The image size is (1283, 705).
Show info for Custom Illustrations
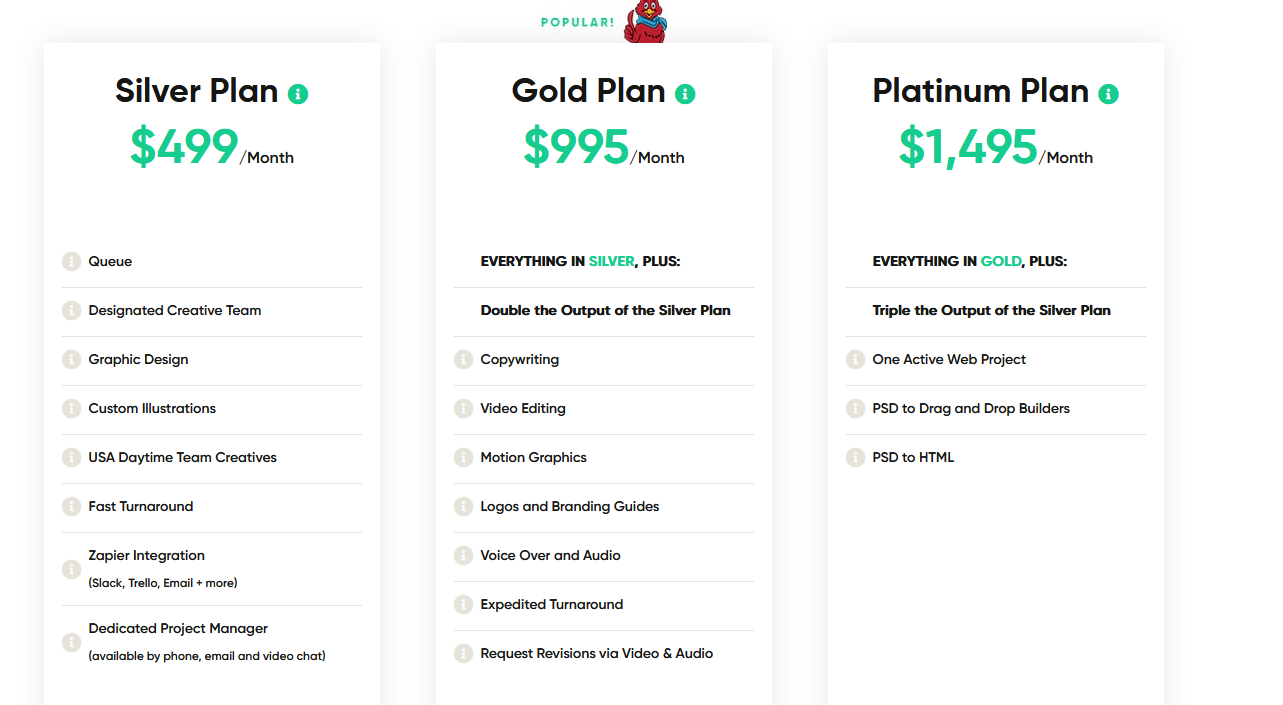click(x=71, y=409)
